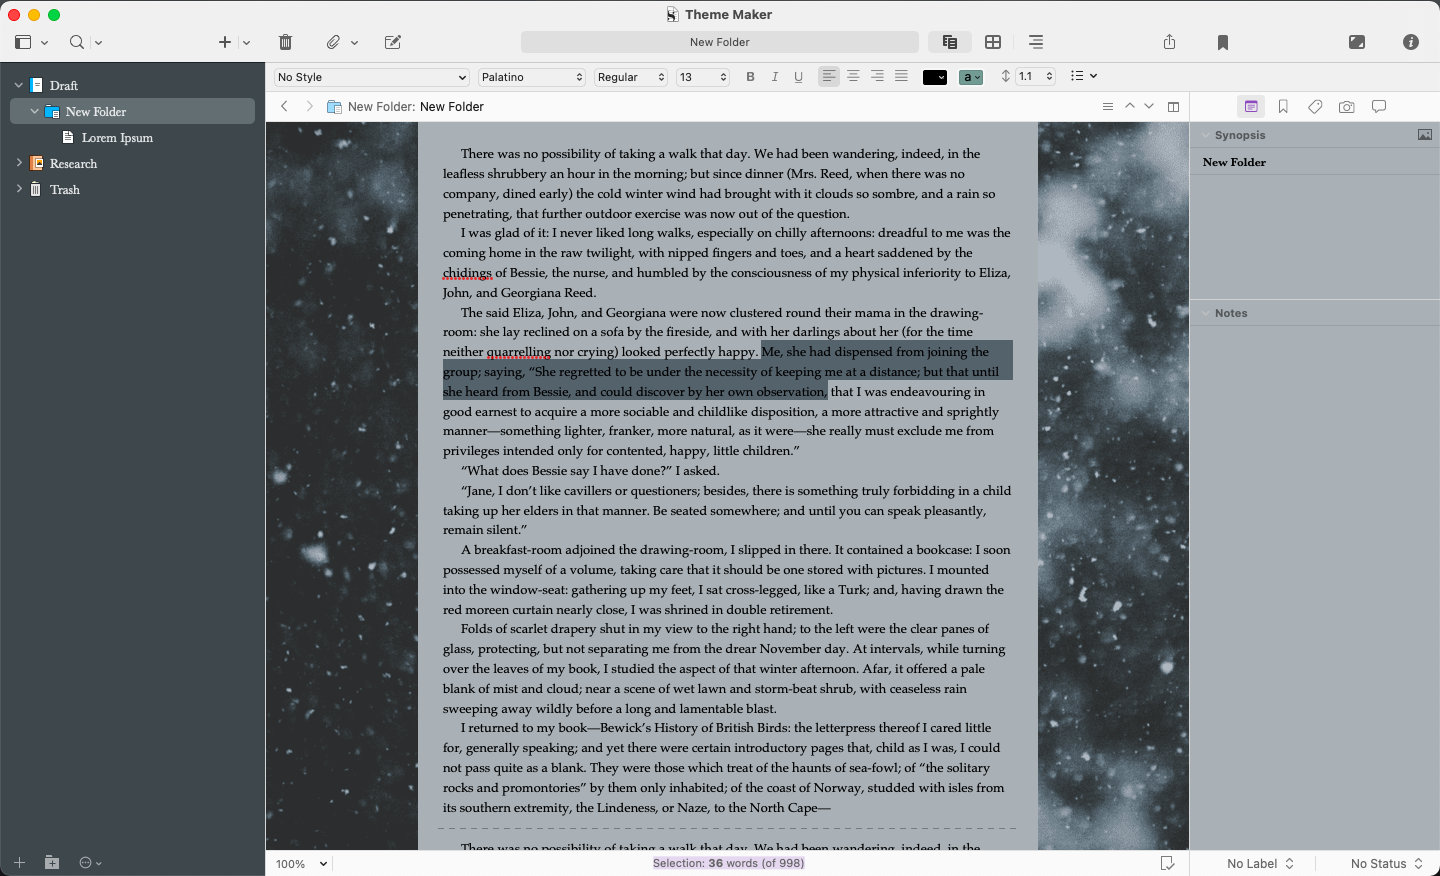Viewport: 1440px width, 876px height.
Task: Open the binder footer actions menu
Action: tap(90, 862)
